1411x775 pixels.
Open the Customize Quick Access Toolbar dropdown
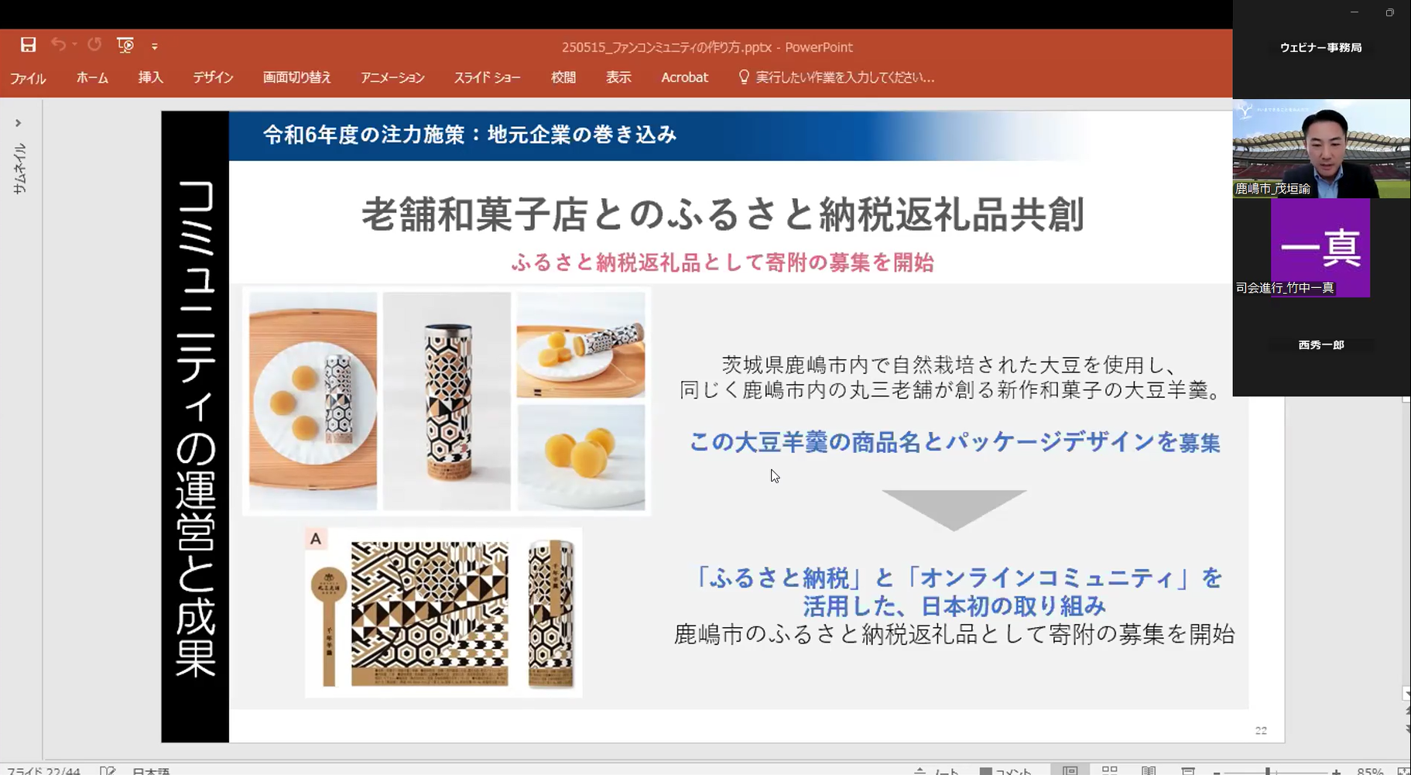point(154,46)
